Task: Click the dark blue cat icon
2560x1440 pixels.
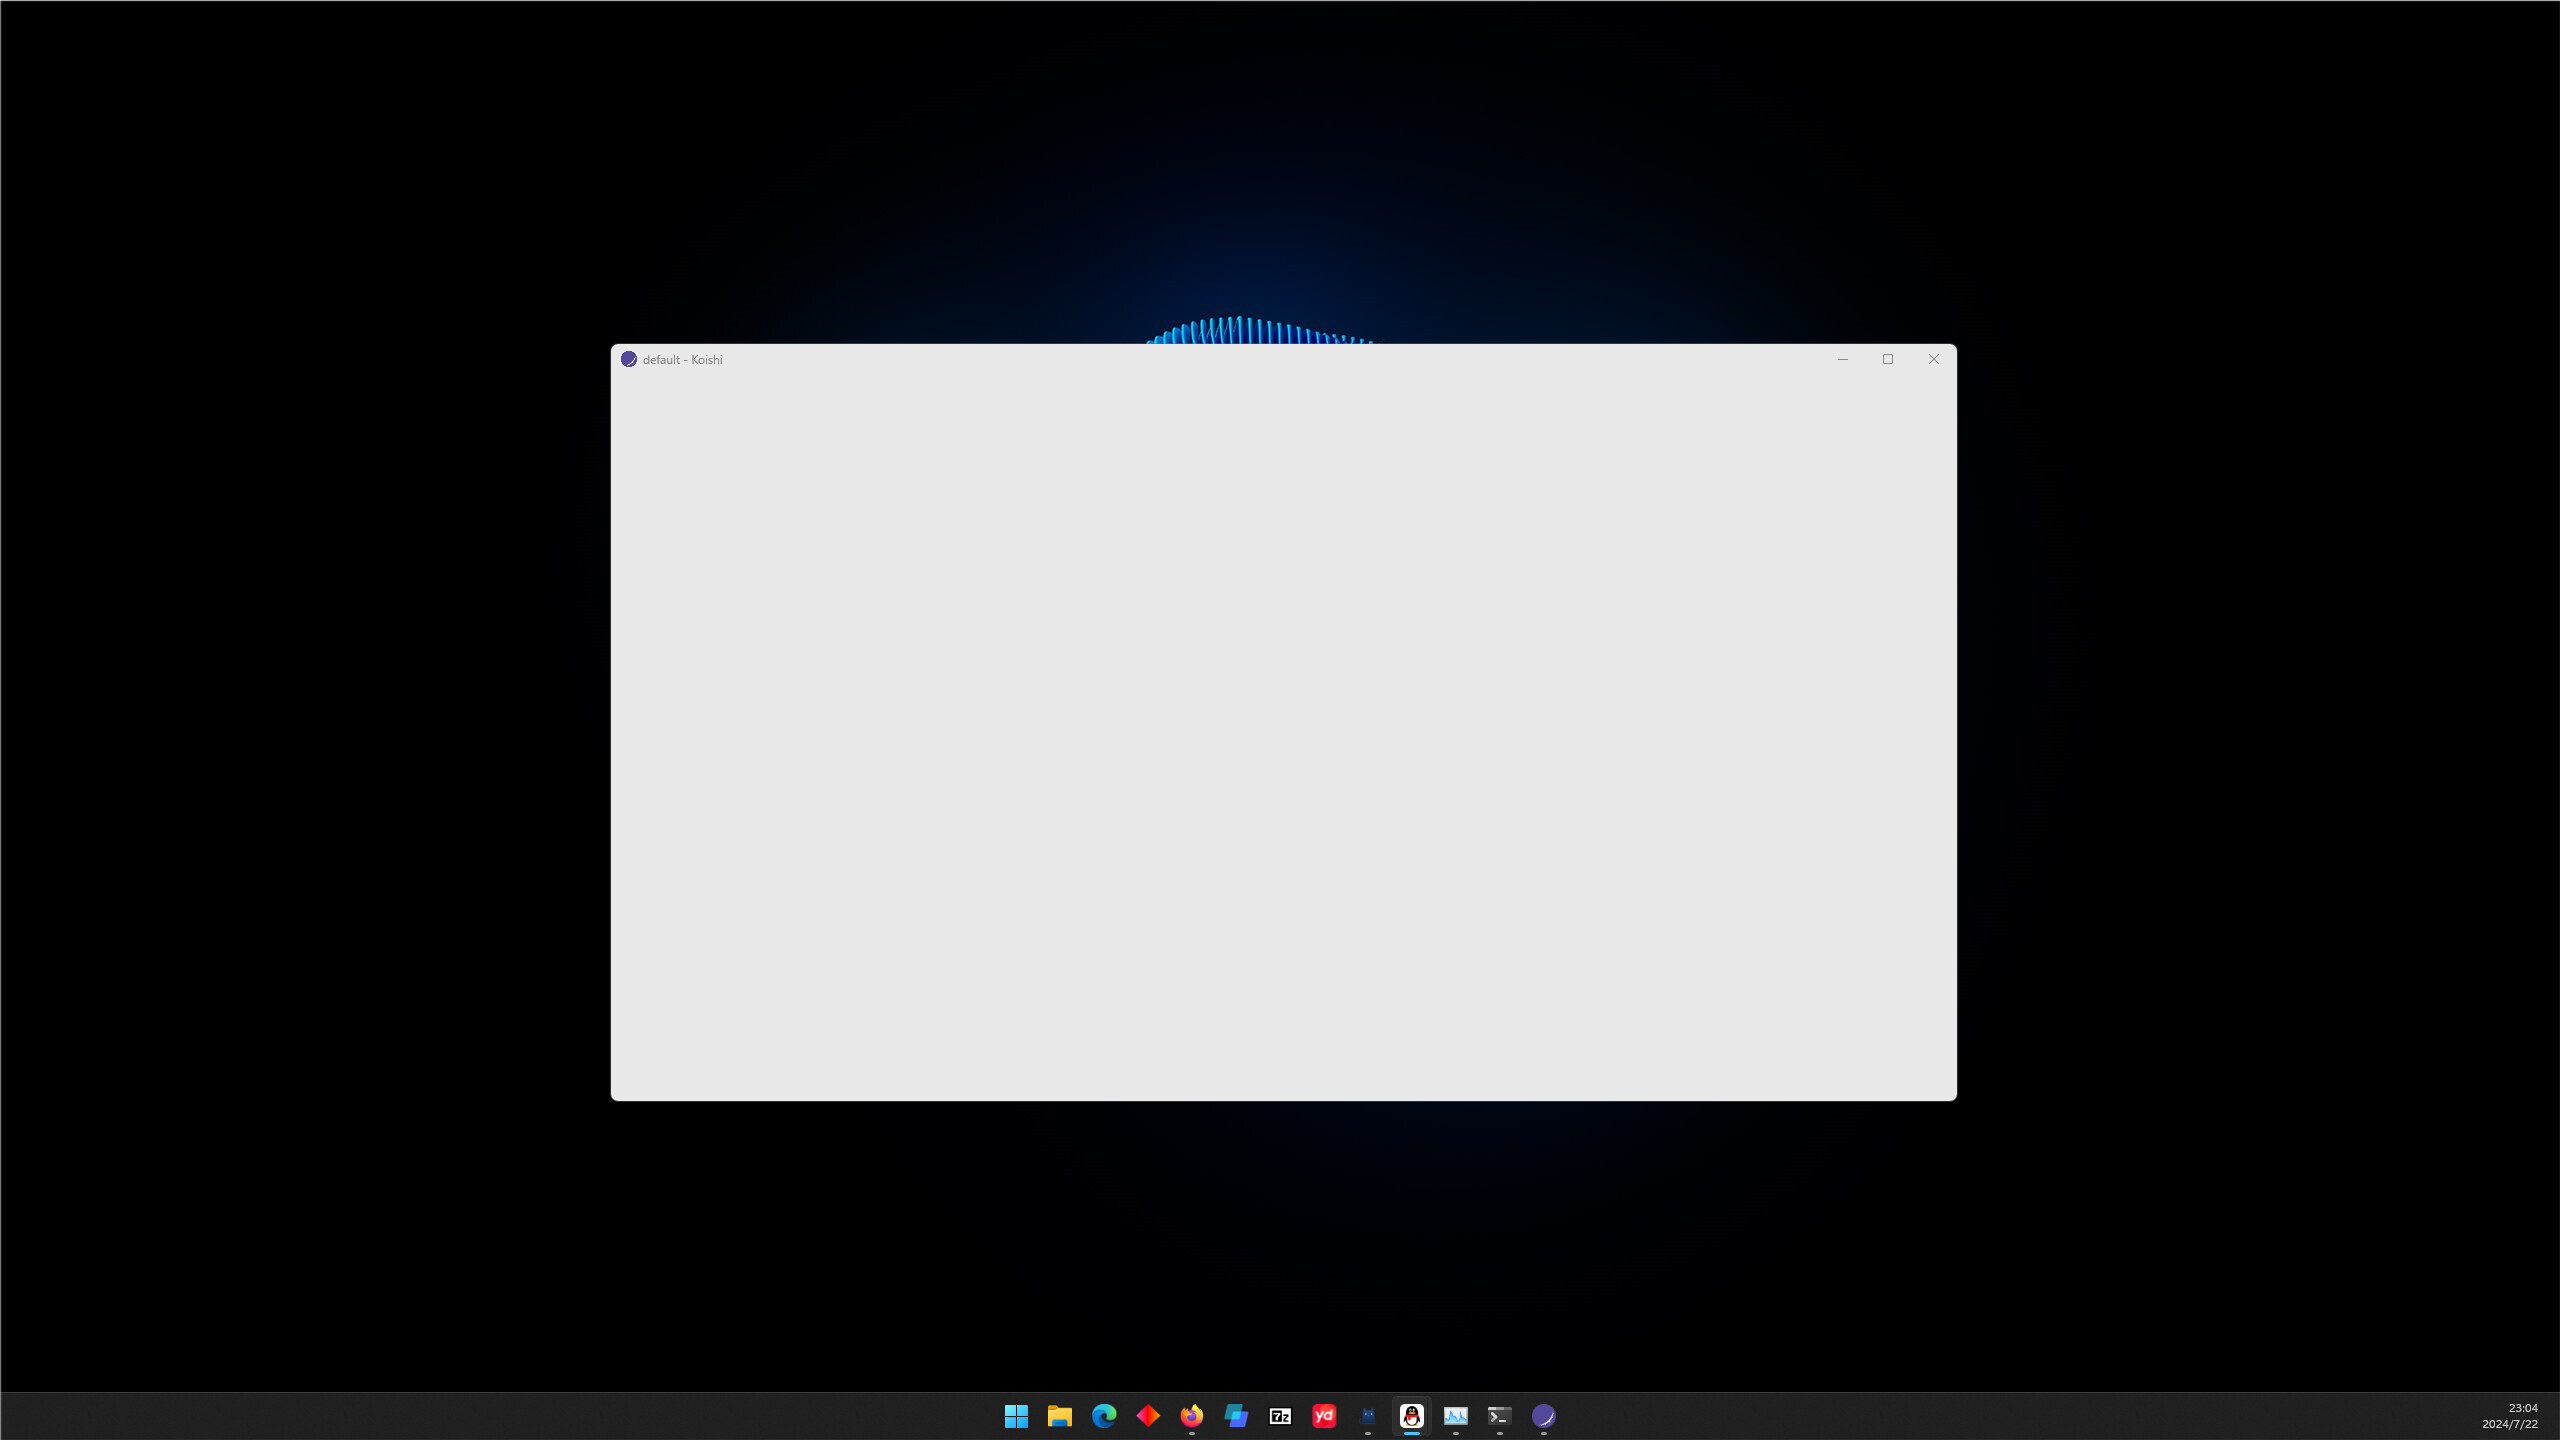Action: point(1368,1416)
